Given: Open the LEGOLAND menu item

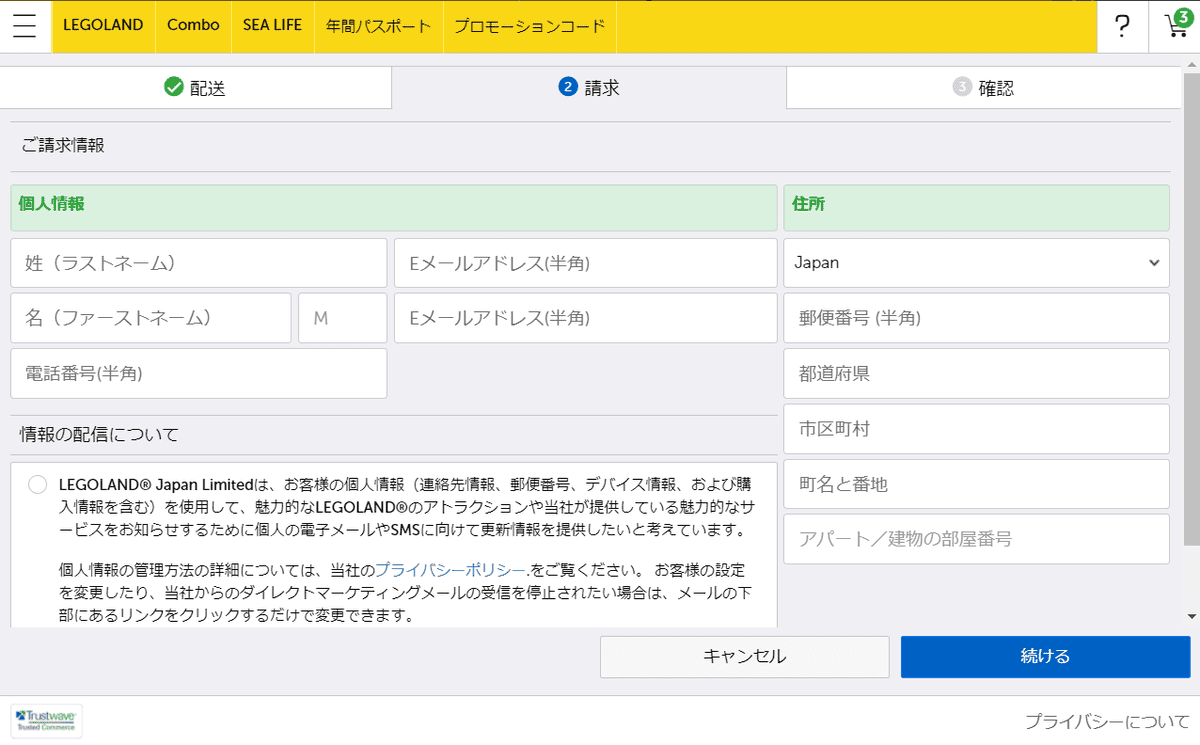Looking at the screenshot, I should 103,26.
